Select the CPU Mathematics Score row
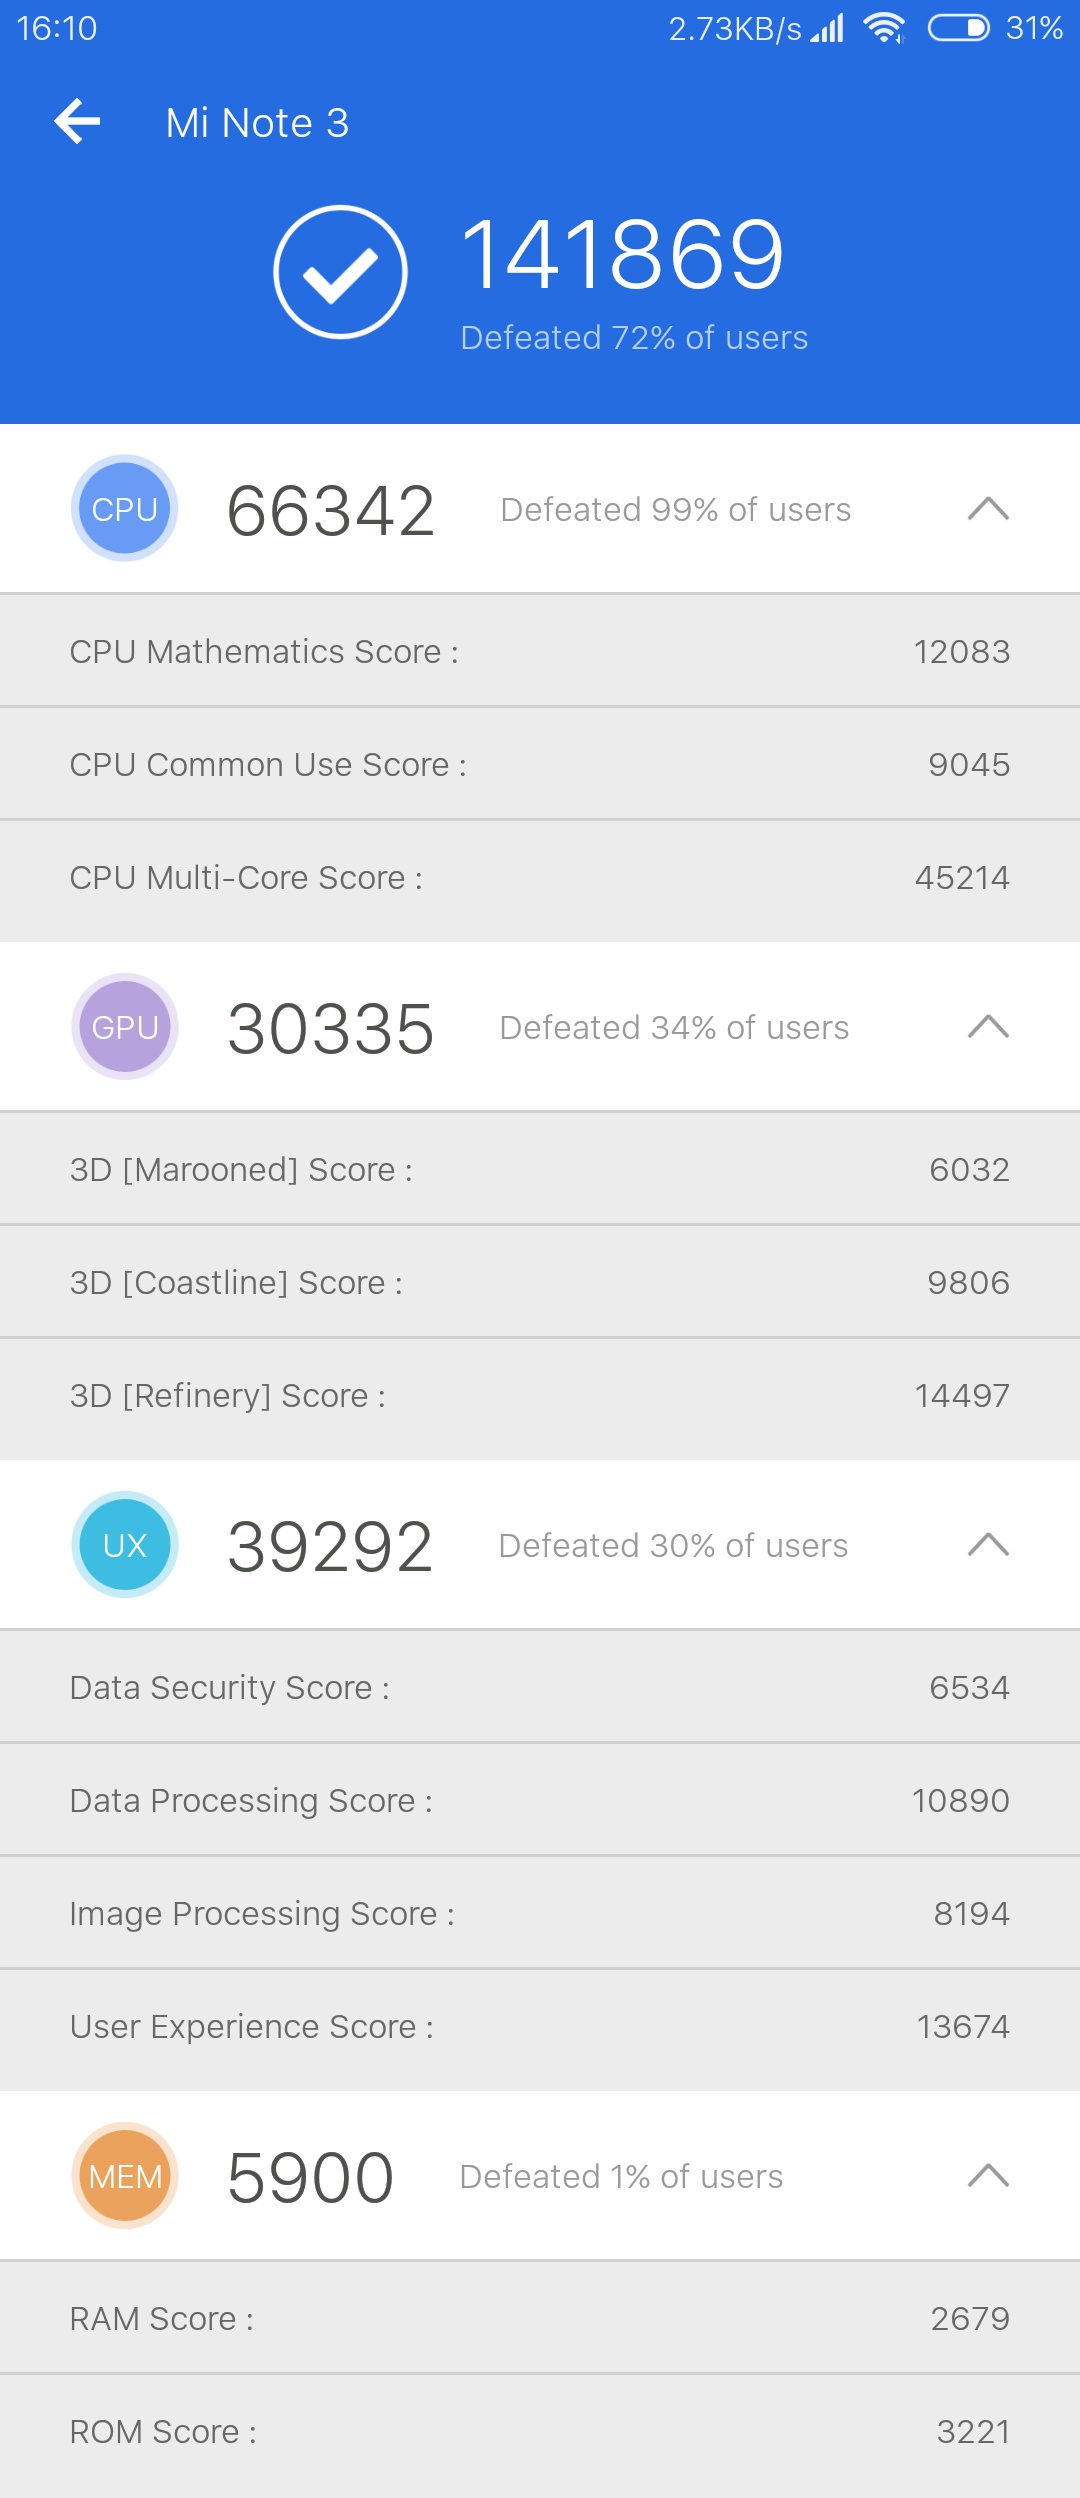The height and width of the screenshot is (2498, 1080). pyautogui.click(x=540, y=651)
